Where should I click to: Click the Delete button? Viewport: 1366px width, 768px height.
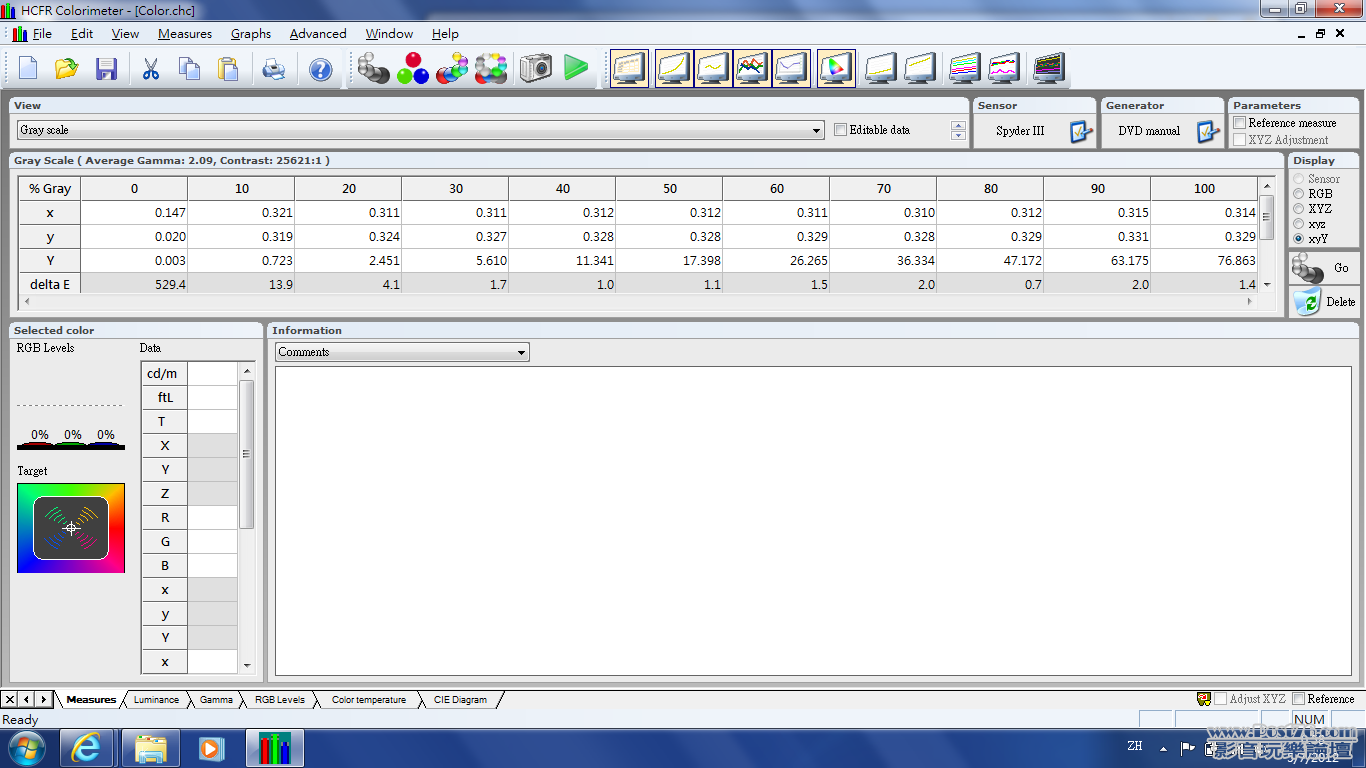tap(1323, 301)
